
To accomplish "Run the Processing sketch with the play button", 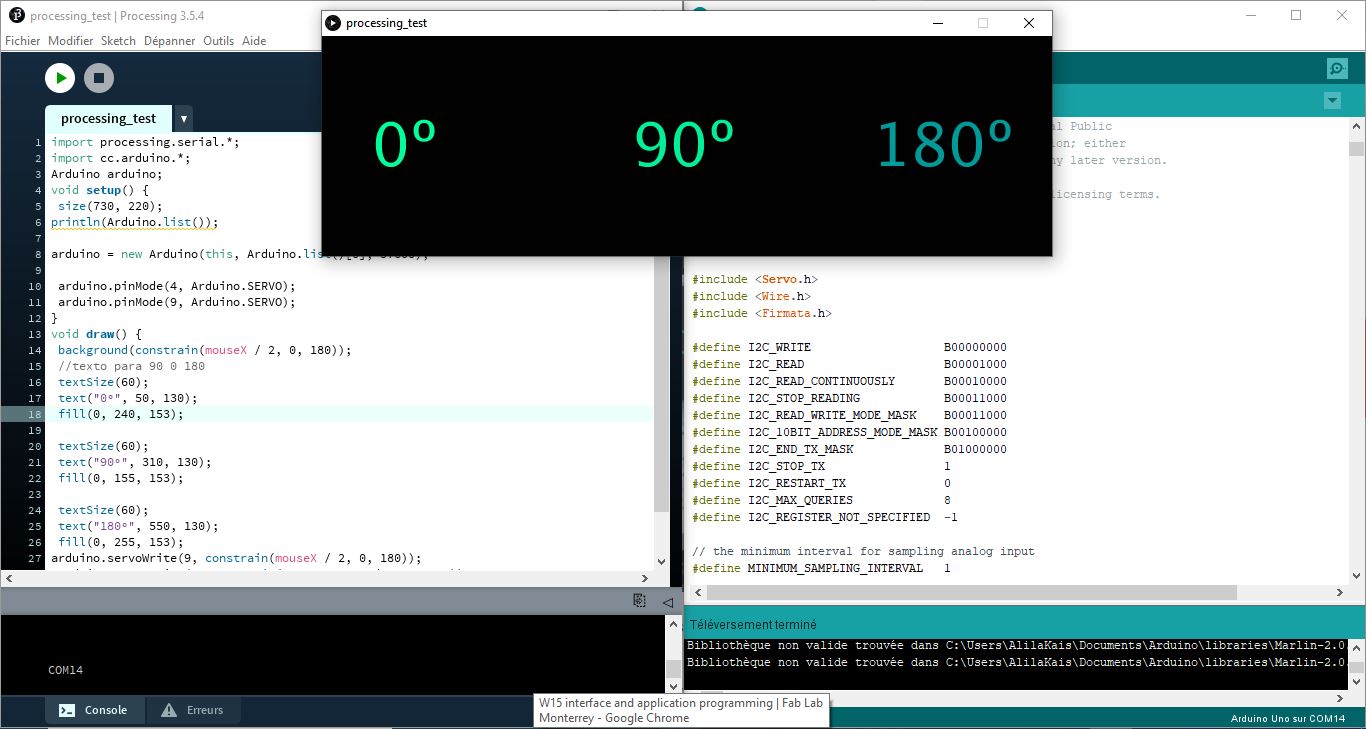I will point(60,78).
